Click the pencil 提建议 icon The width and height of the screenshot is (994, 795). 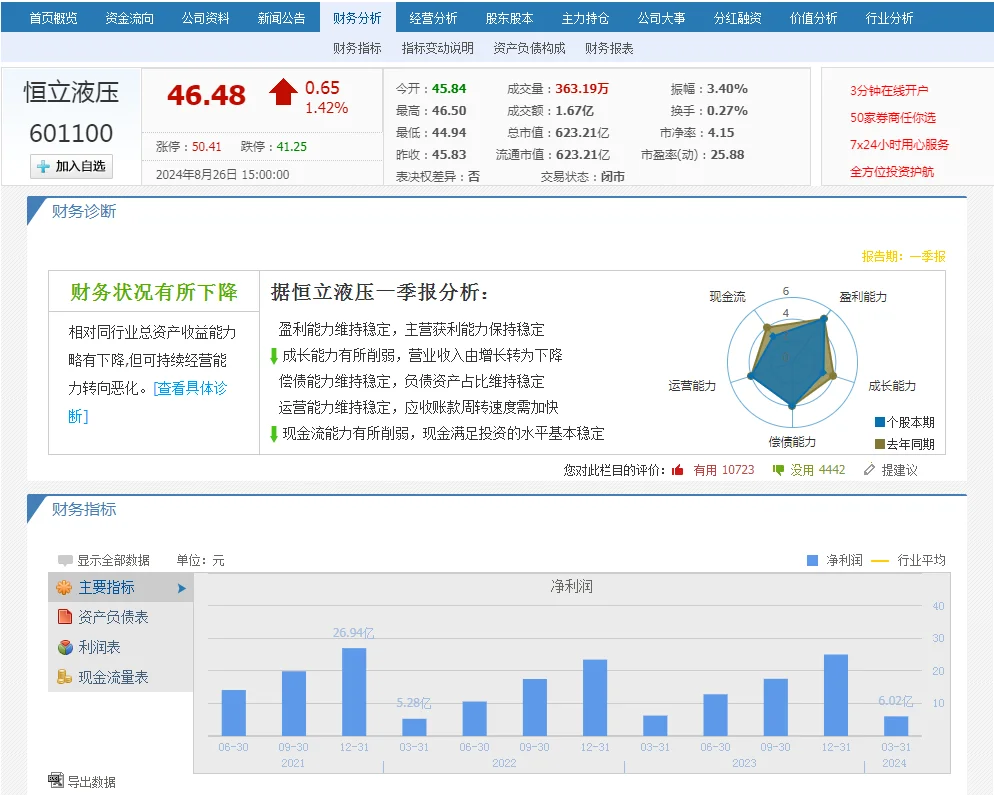point(869,470)
